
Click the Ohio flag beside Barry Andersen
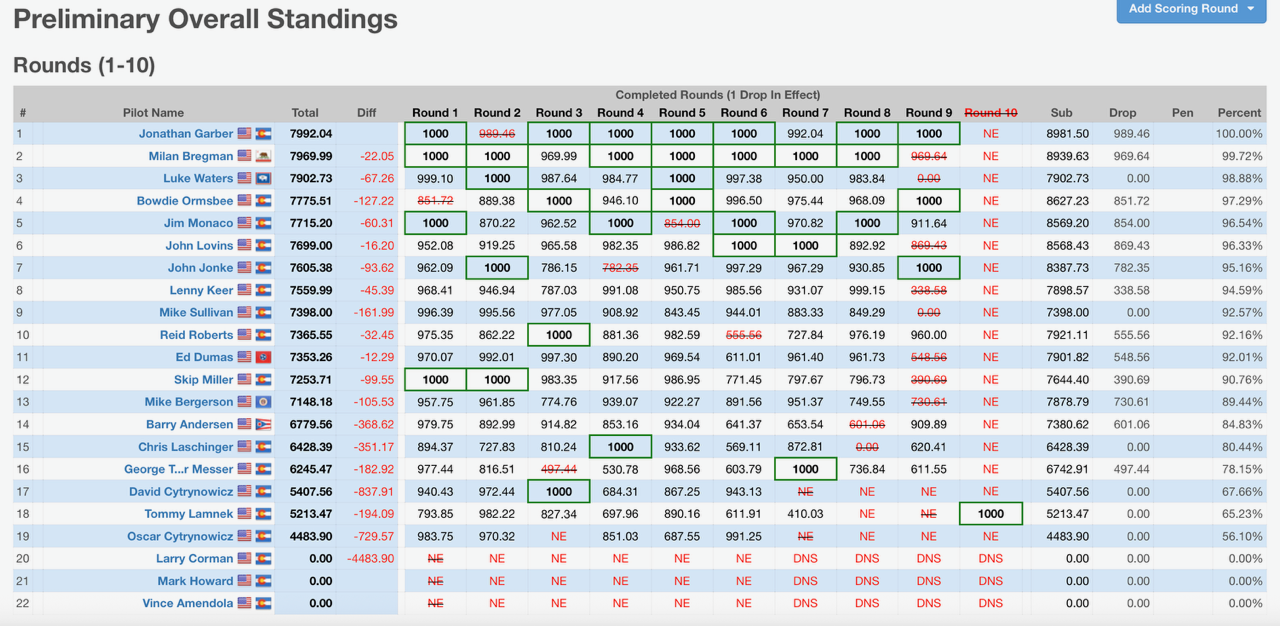[263, 424]
